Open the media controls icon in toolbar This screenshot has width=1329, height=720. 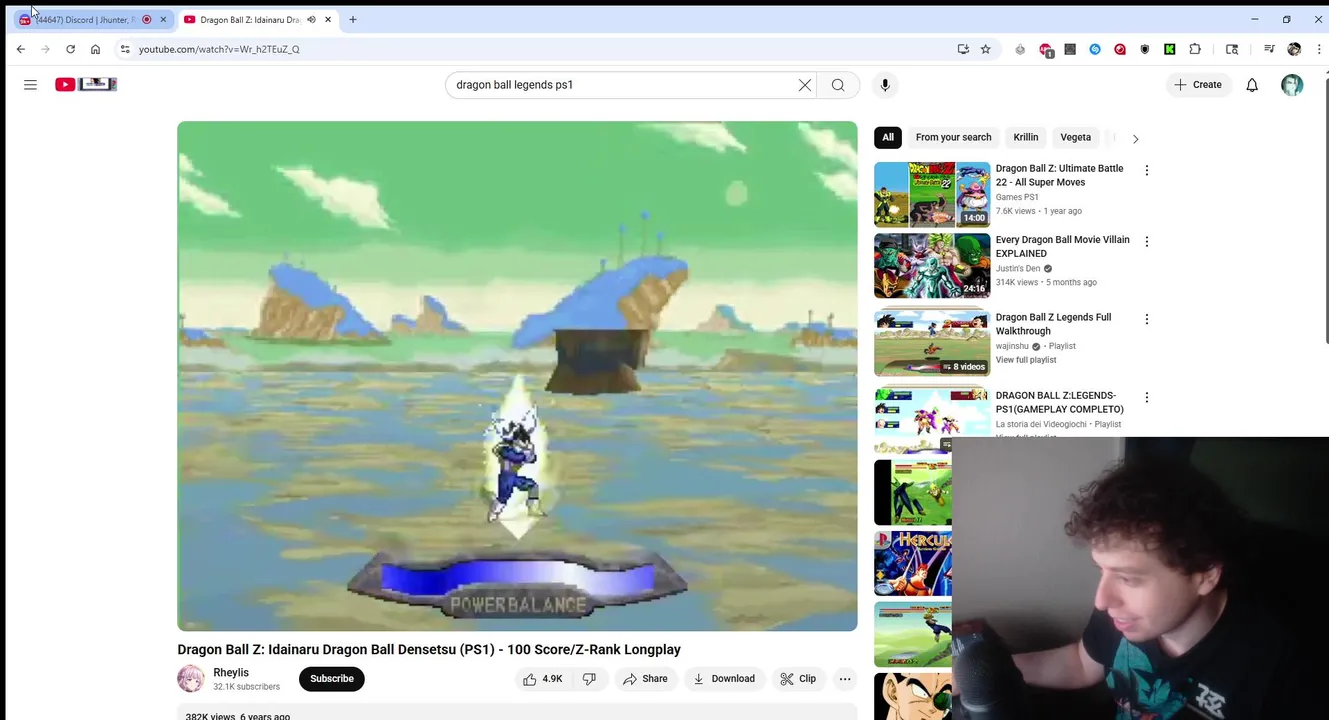pos(1269,49)
